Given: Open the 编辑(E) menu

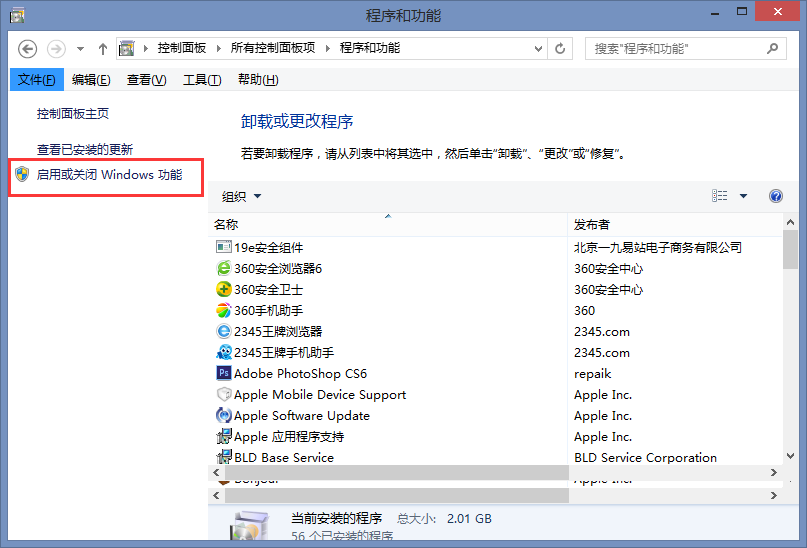Looking at the screenshot, I should click(91, 80).
